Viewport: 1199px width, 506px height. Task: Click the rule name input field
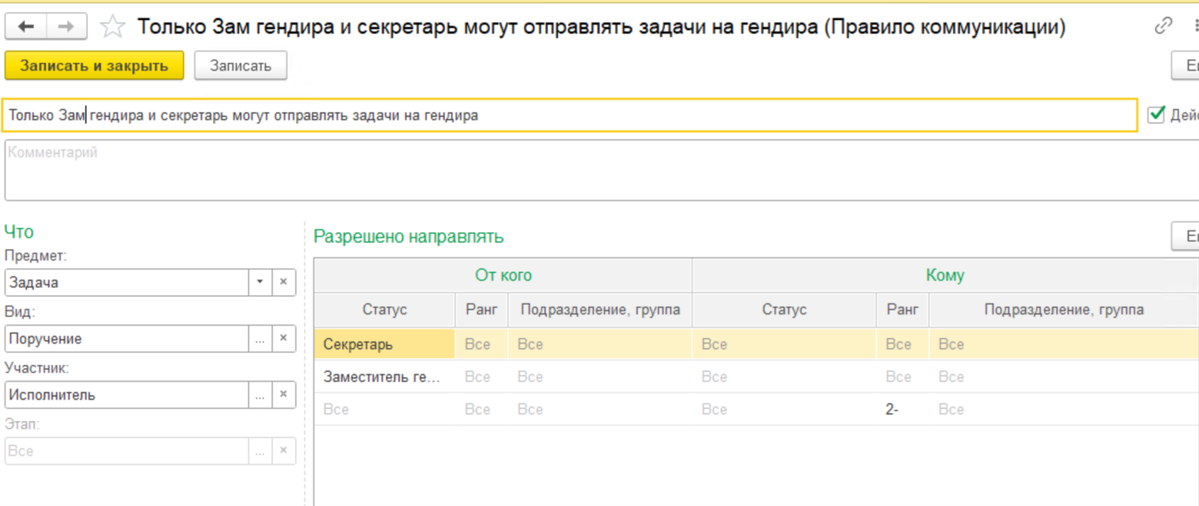570,115
